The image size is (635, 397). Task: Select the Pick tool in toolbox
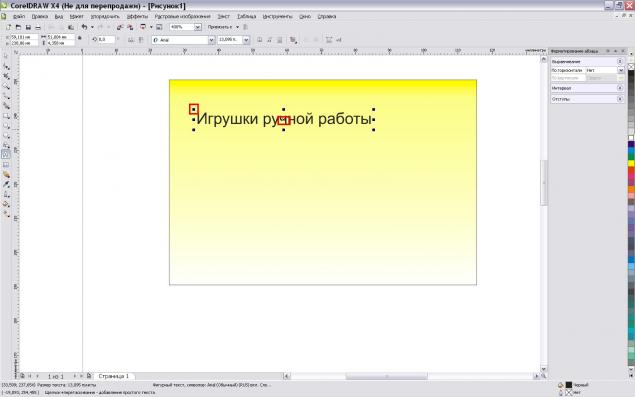pos(6,56)
